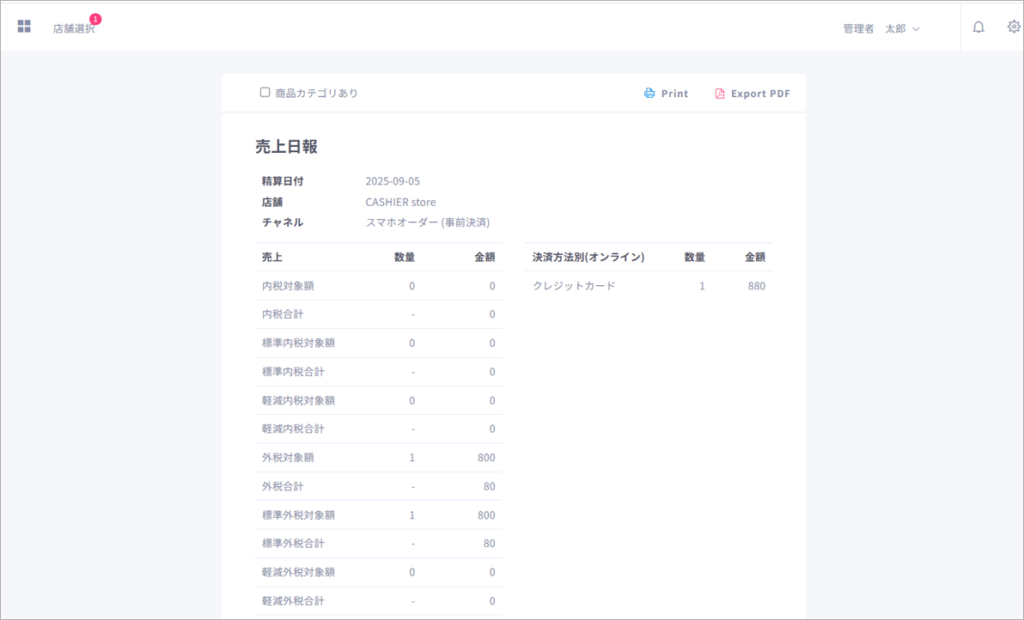Click the notification bell icon
This screenshot has height=620, width=1024.
978,27
